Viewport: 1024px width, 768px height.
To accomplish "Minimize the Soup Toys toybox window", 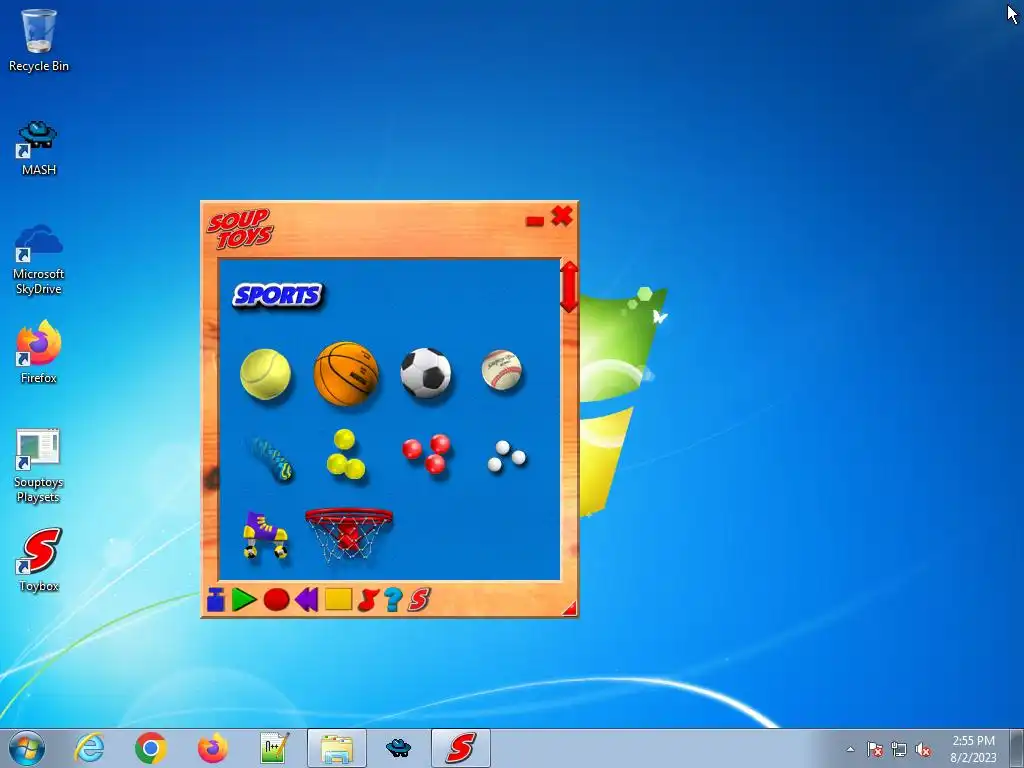I will [x=535, y=221].
